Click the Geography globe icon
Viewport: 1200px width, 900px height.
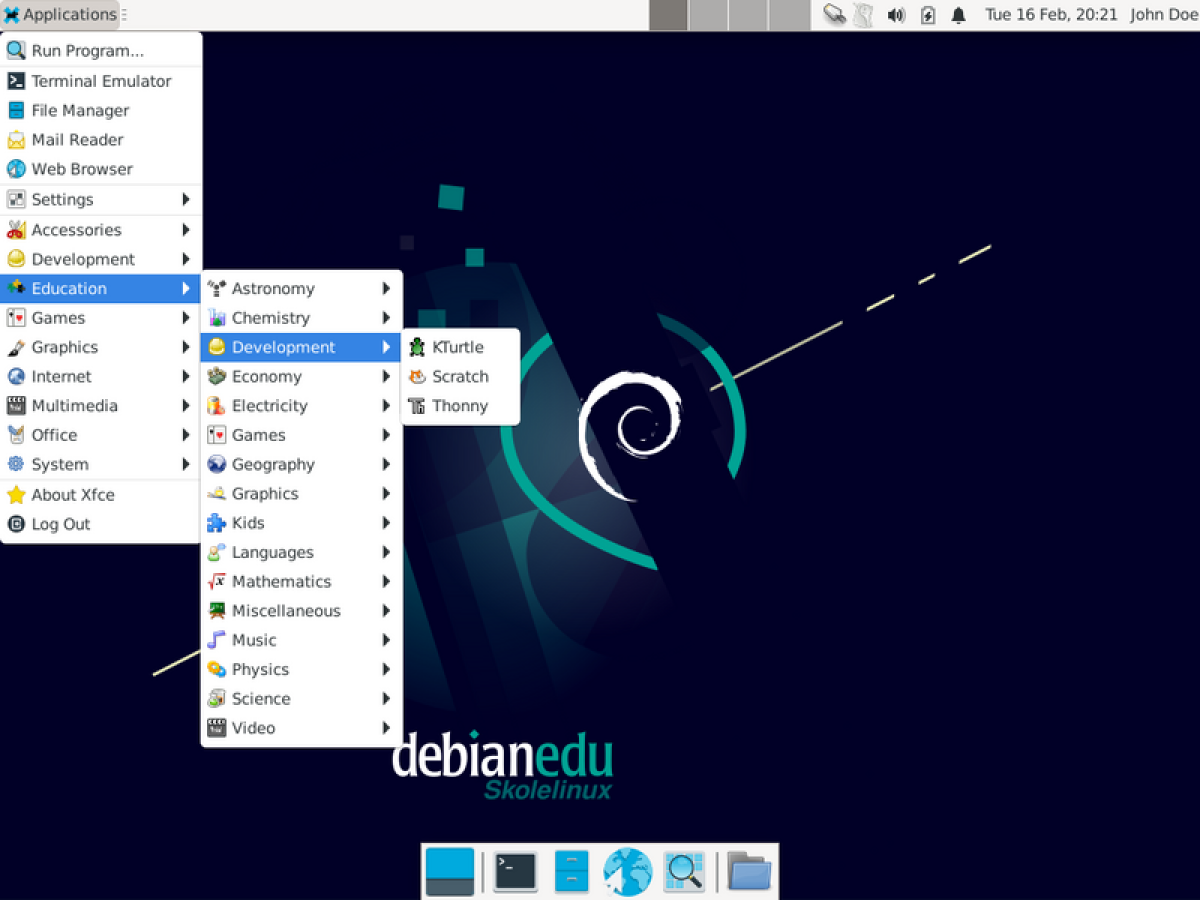point(216,464)
